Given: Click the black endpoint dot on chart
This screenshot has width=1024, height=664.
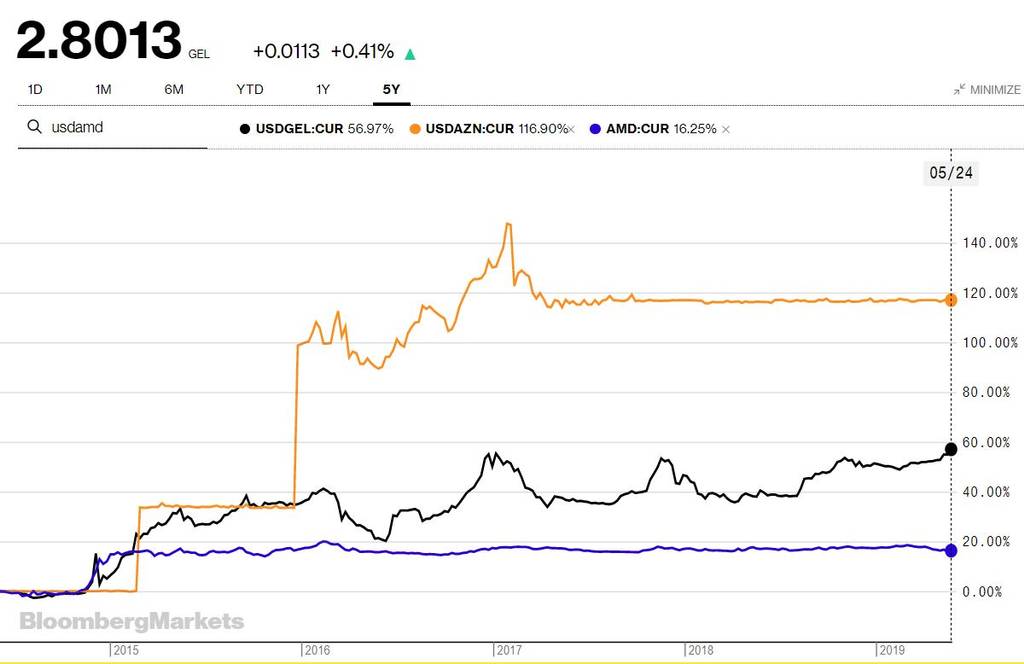Looking at the screenshot, I should click(951, 449).
